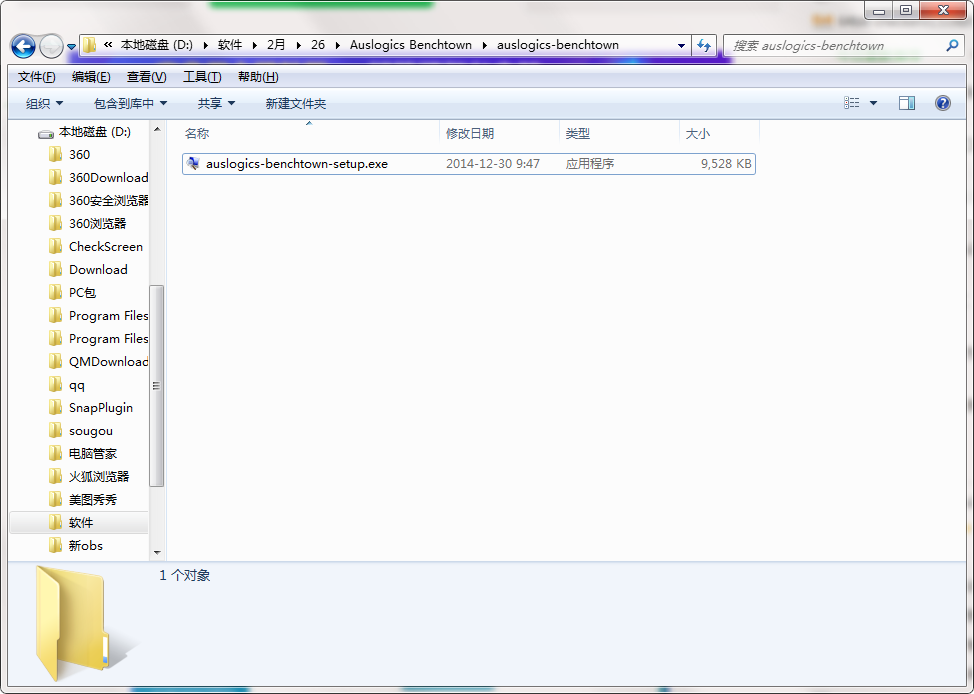This screenshot has height=694, width=974.
Task: Click the navigation pane scroll up arrow
Action: 157,129
